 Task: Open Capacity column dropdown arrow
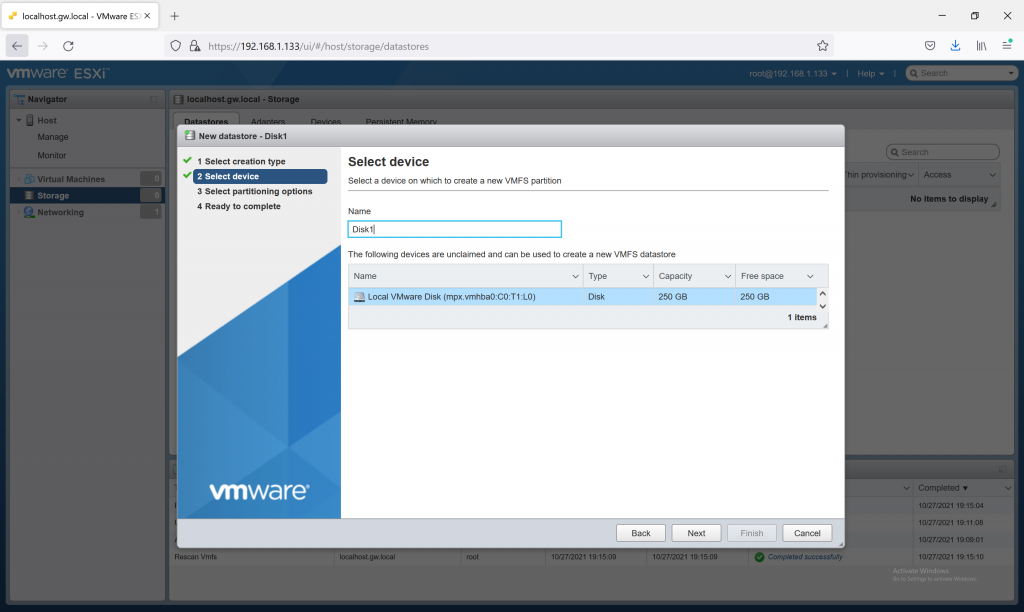click(x=728, y=276)
